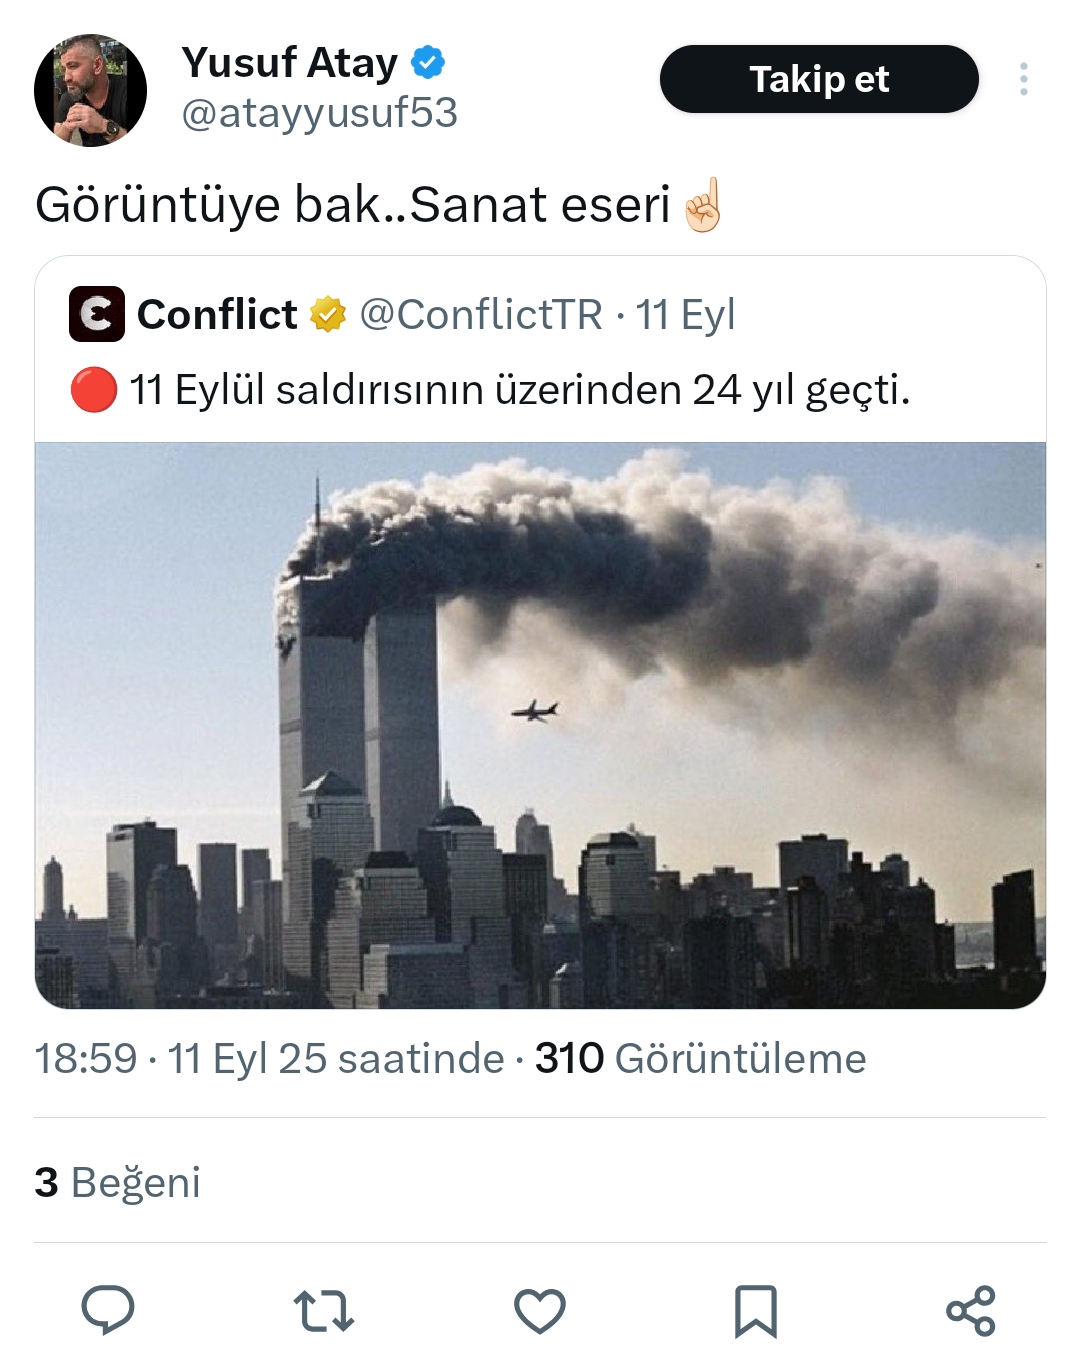1080x1362 pixels.
Task: Like the tweet with heart icon
Action: [540, 1310]
